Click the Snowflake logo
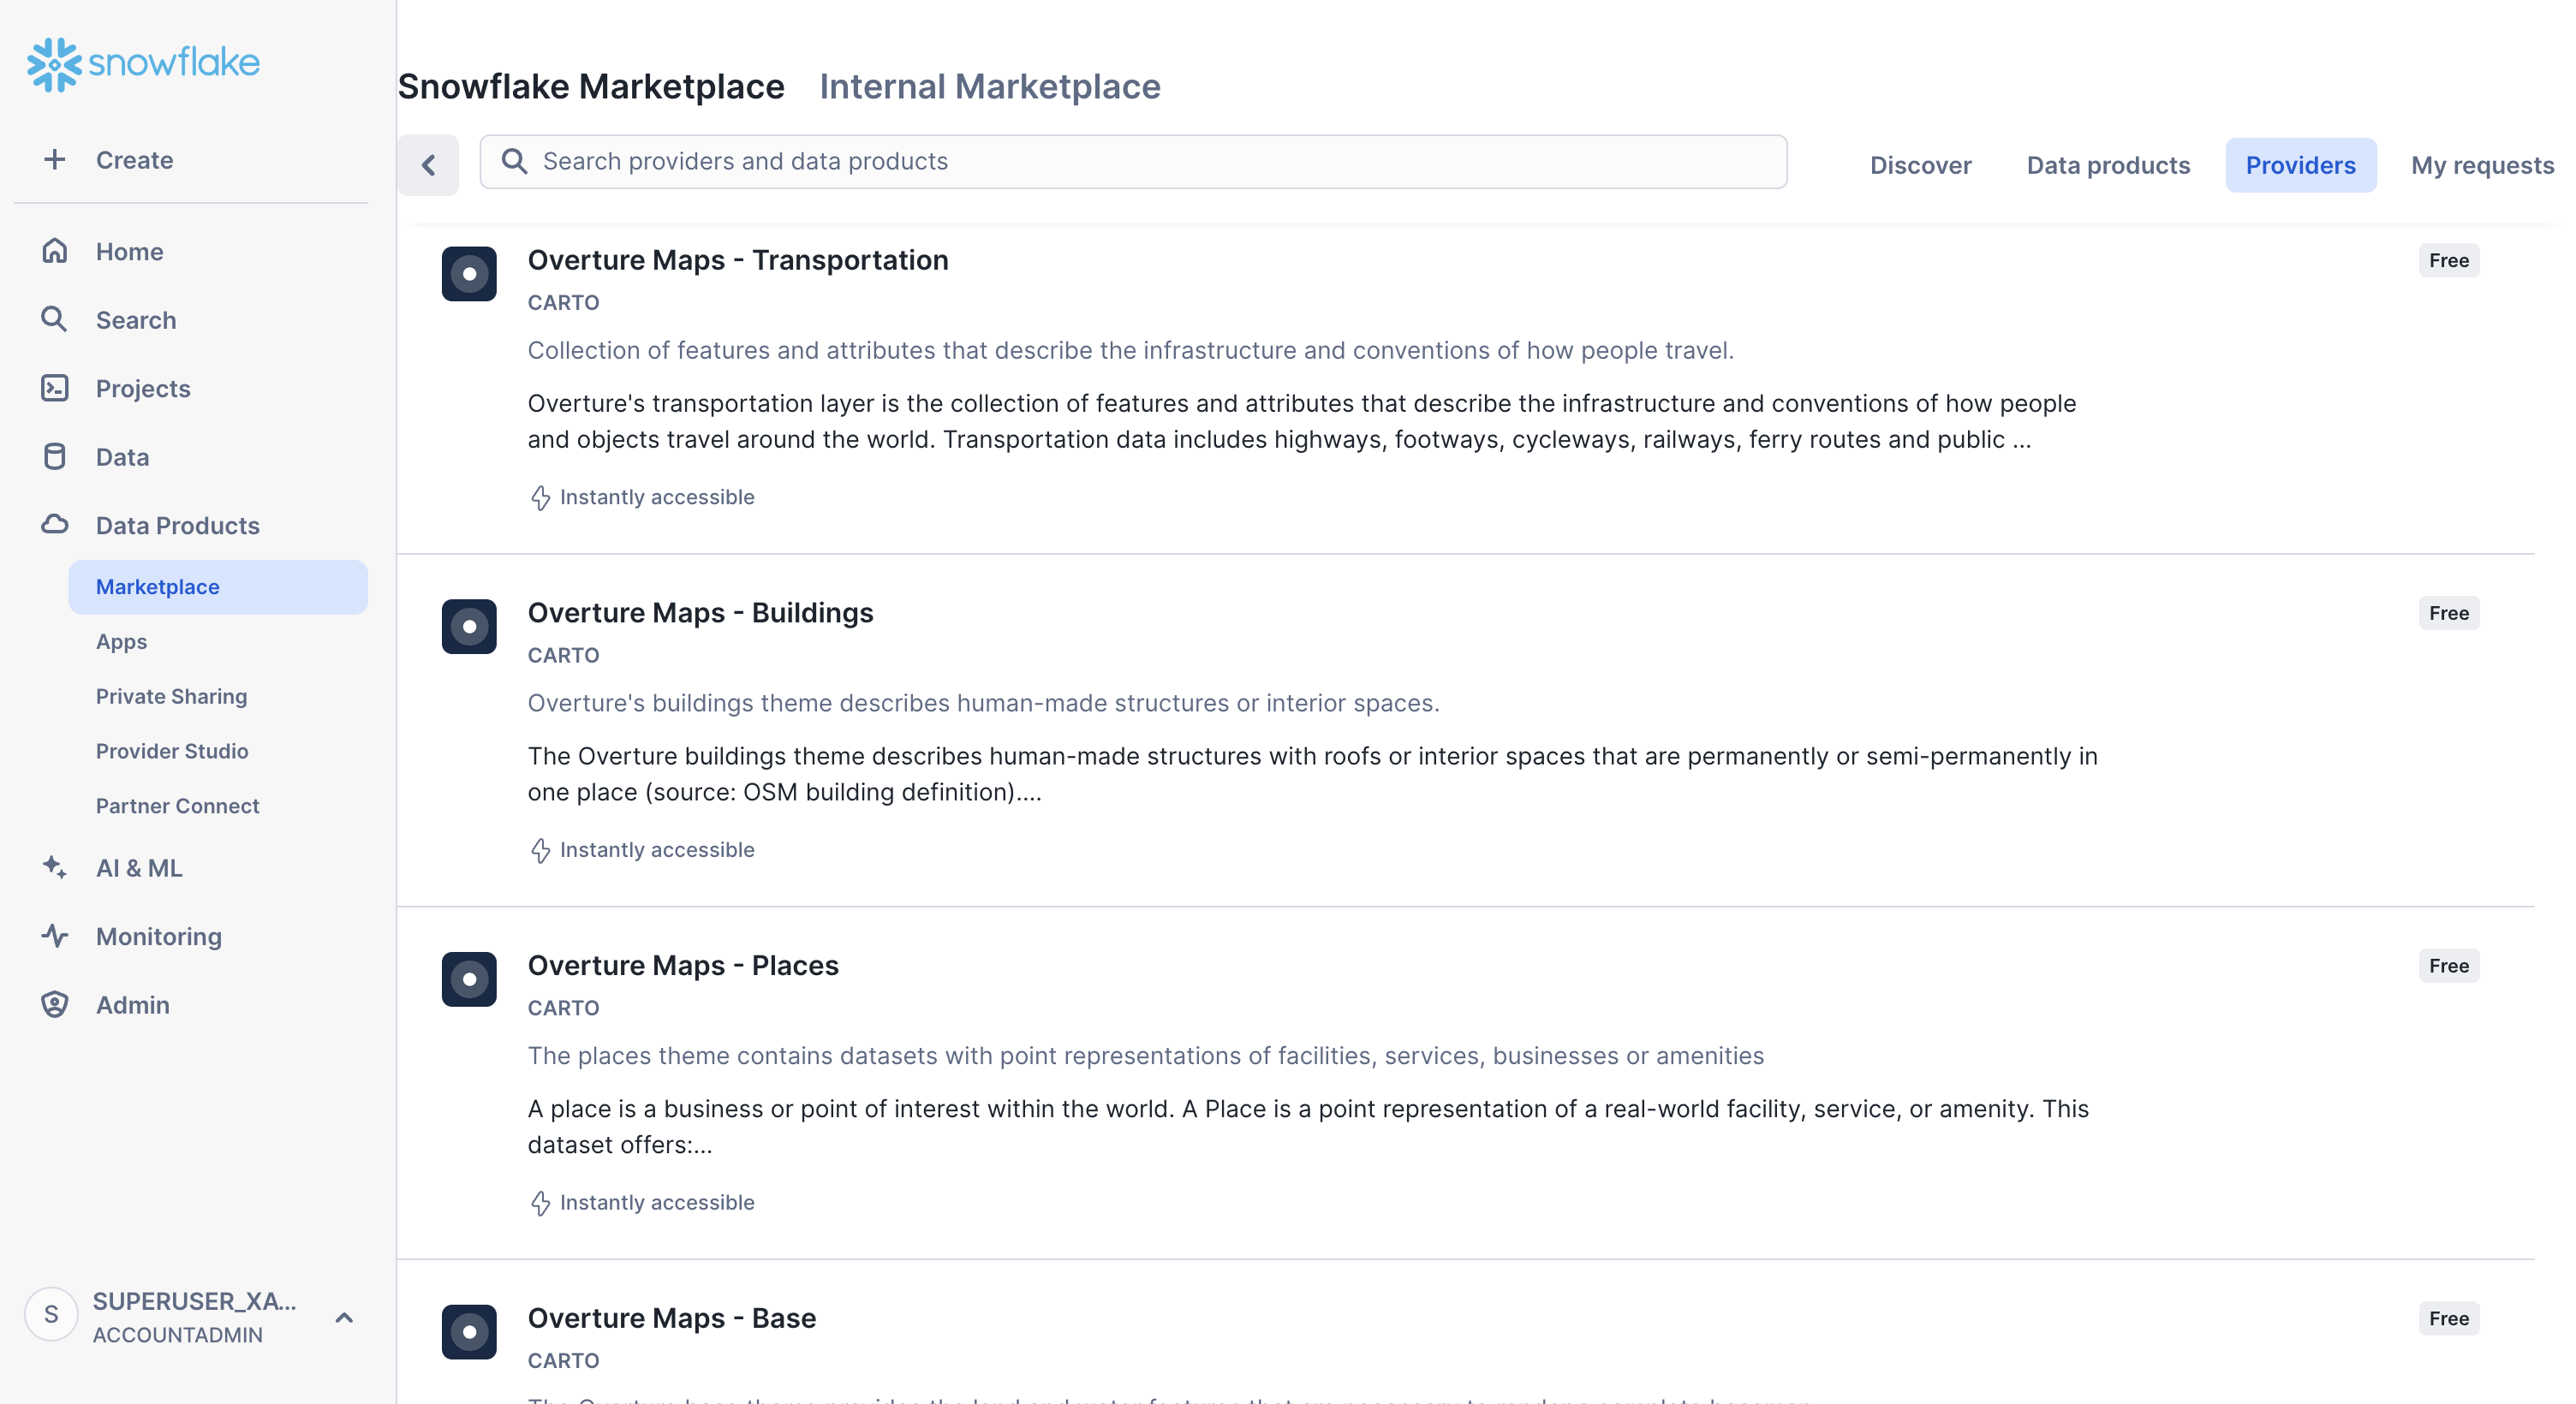2576x1404 pixels. coord(143,64)
